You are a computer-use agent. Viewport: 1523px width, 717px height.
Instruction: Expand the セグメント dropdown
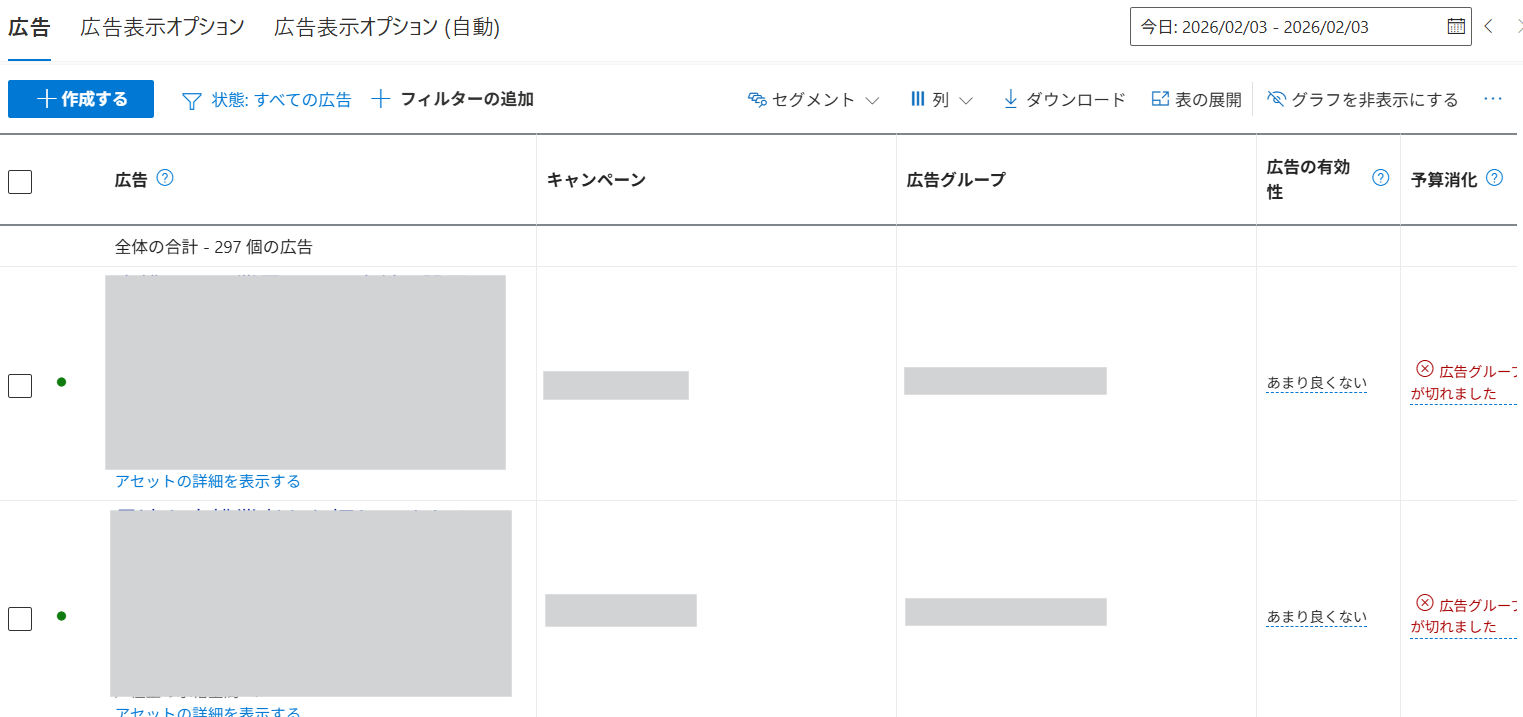pos(813,99)
